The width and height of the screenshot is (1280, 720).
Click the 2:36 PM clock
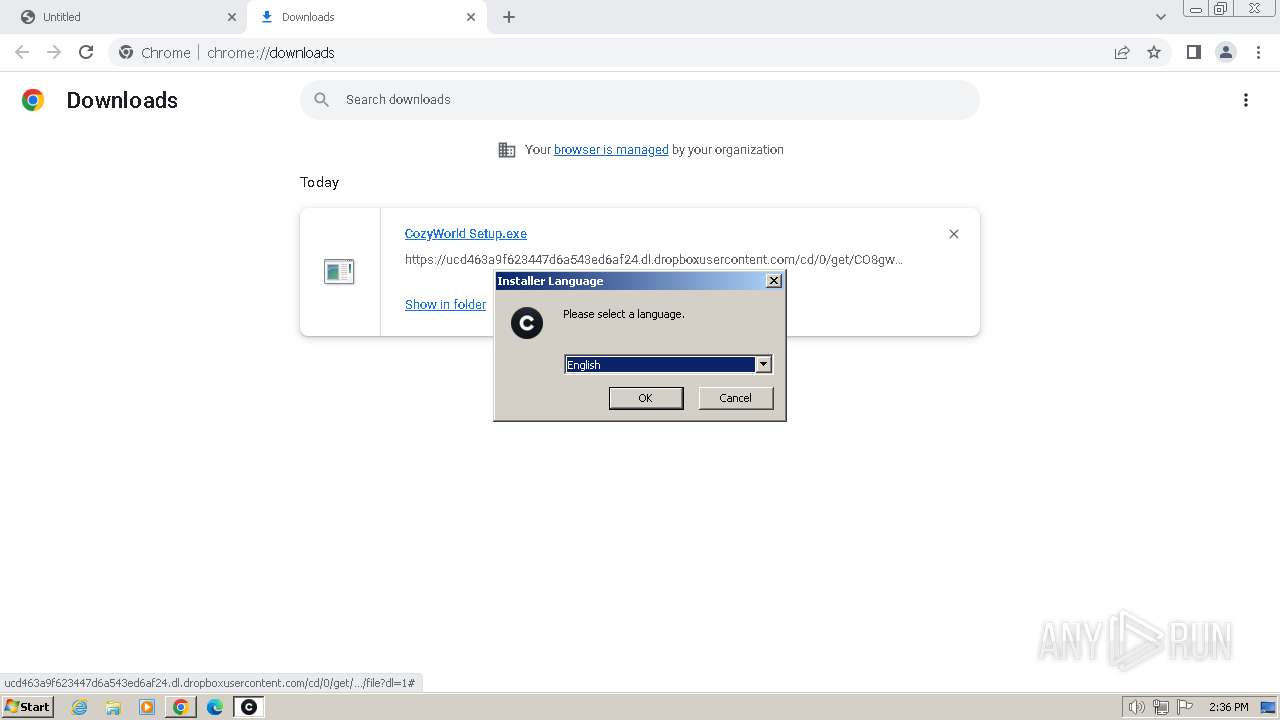click(x=1229, y=707)
